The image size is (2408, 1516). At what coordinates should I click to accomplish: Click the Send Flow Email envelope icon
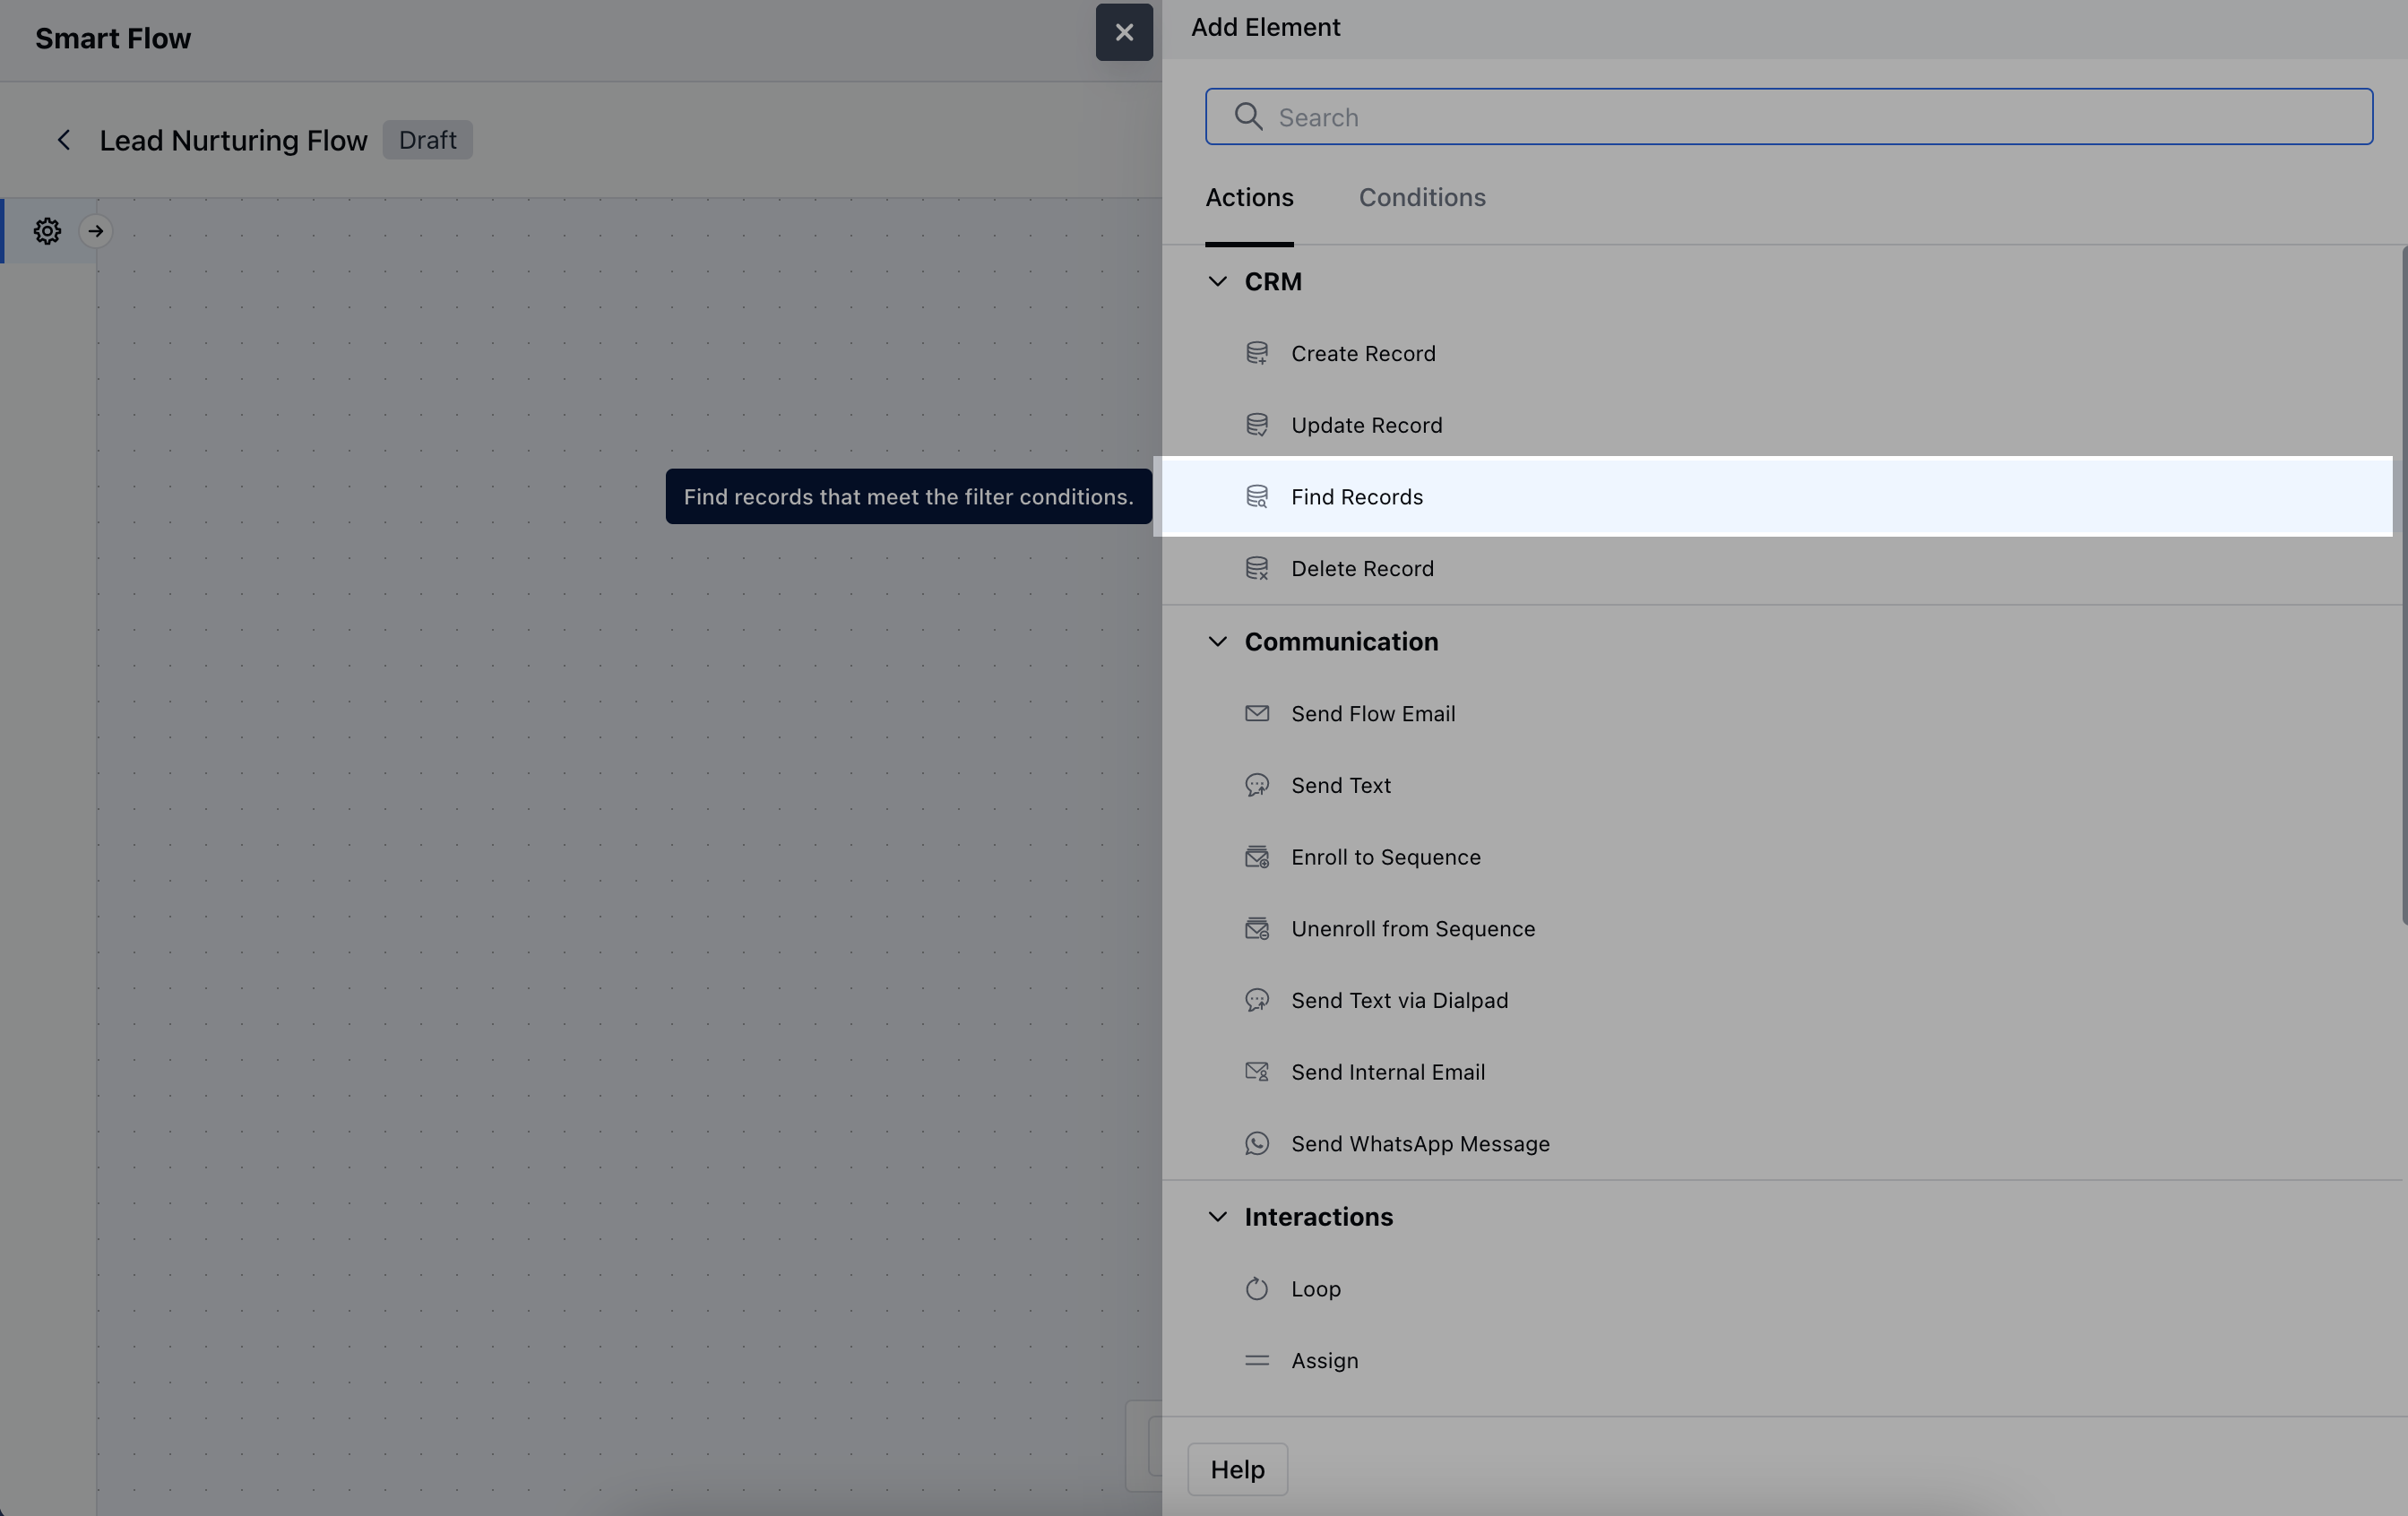(x=1257, y=713)
